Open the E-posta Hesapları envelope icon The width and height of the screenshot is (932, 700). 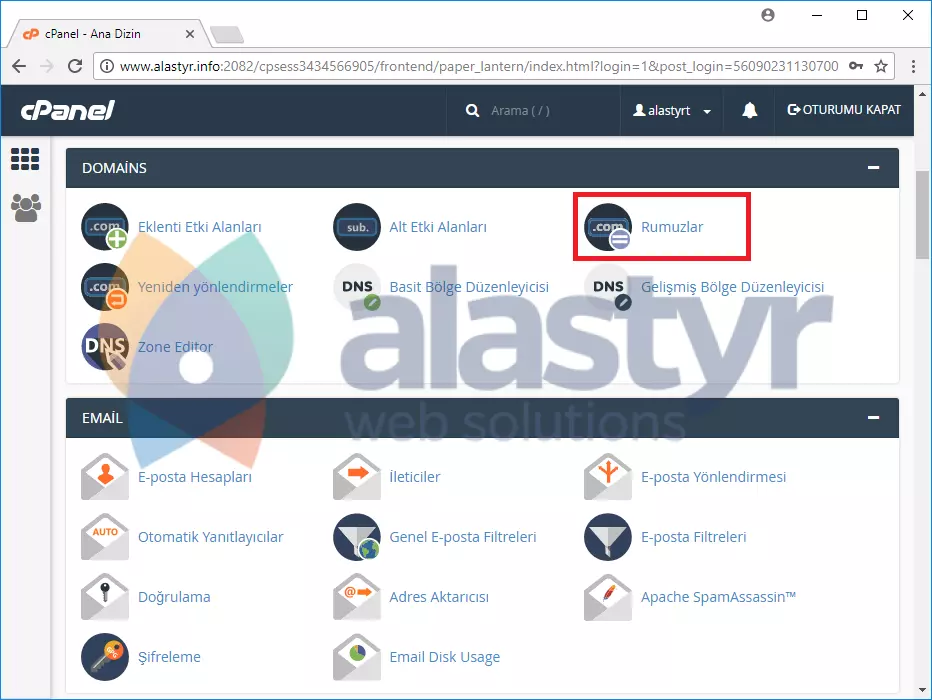pos(105,477)
